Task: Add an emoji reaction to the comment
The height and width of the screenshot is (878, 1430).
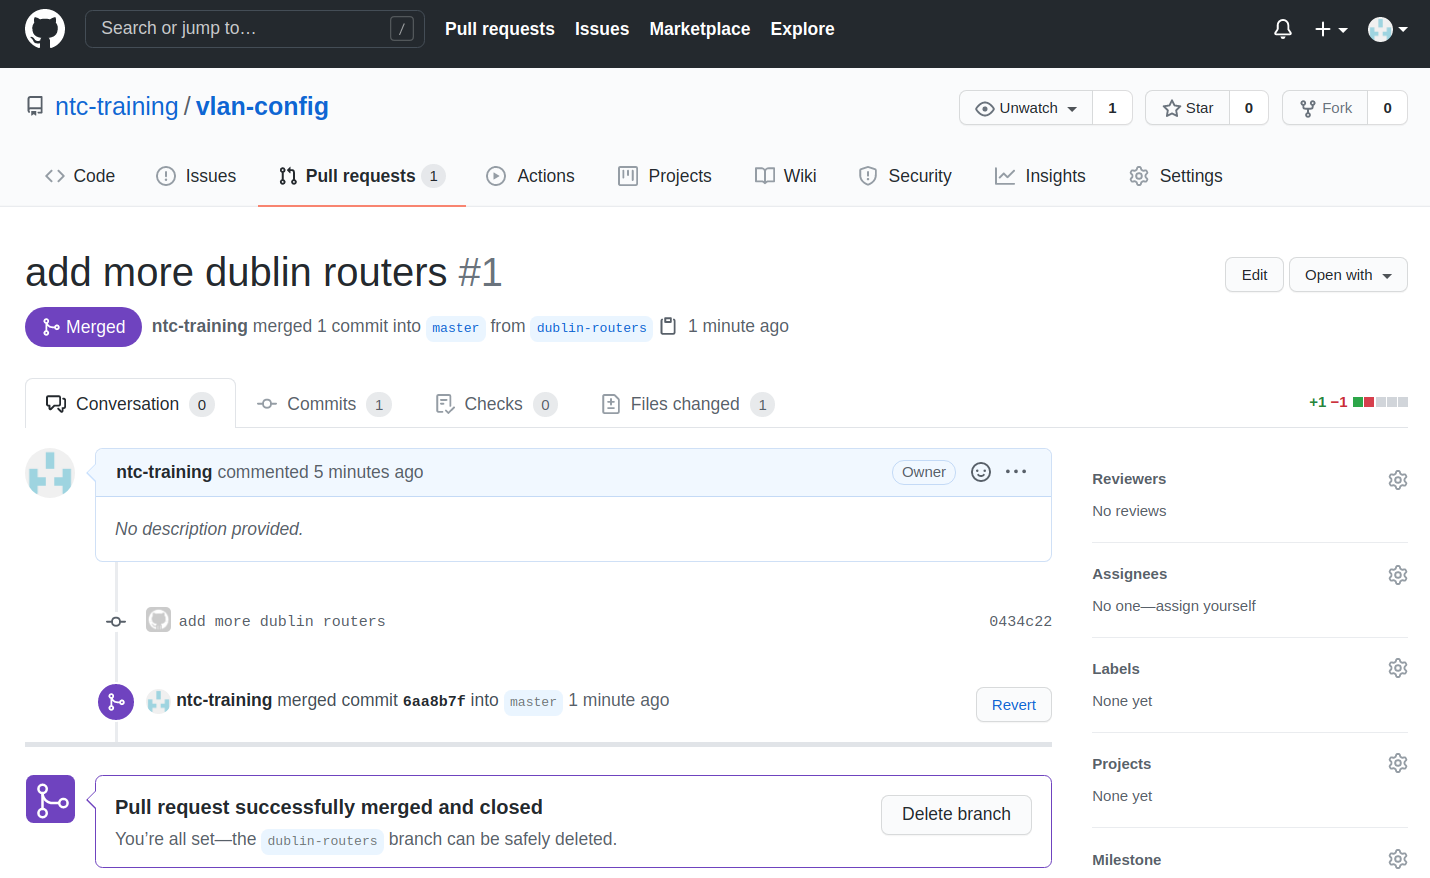Action: 981,472
